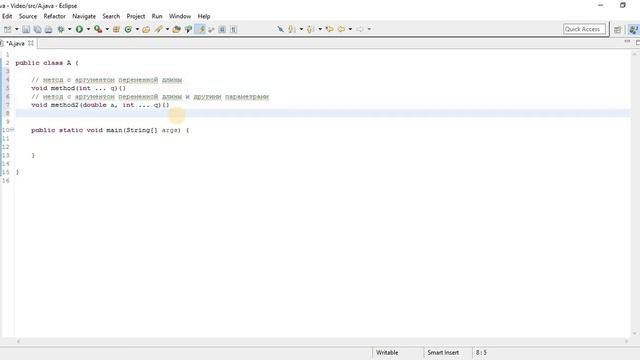Toggle block selection mode icon

click(222, 29)
